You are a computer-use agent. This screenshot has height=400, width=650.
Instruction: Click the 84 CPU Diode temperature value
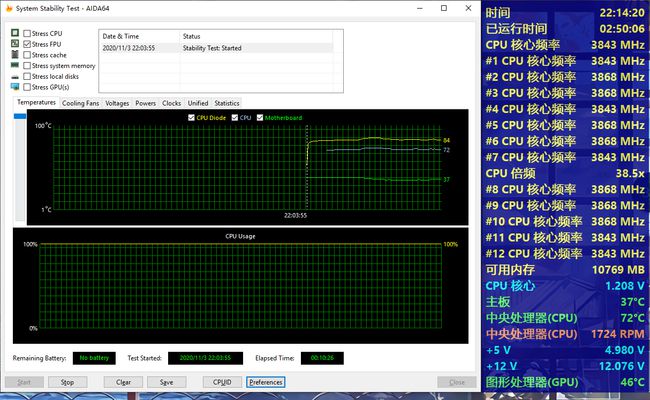446,141
